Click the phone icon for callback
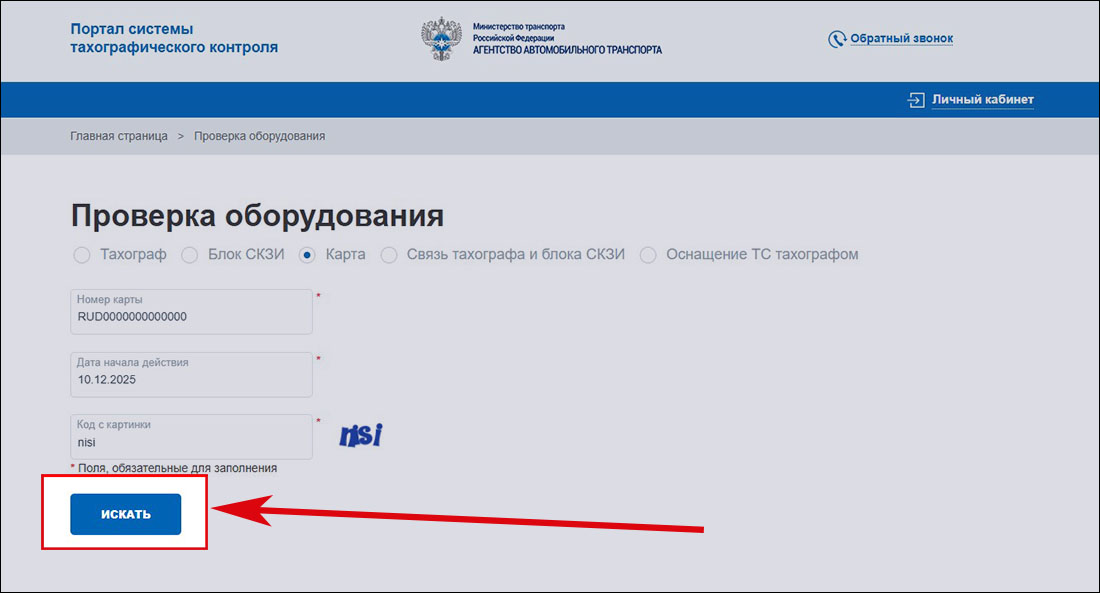Image resolution: width=1100 pixels, height=593 pixels. (837, 39)
